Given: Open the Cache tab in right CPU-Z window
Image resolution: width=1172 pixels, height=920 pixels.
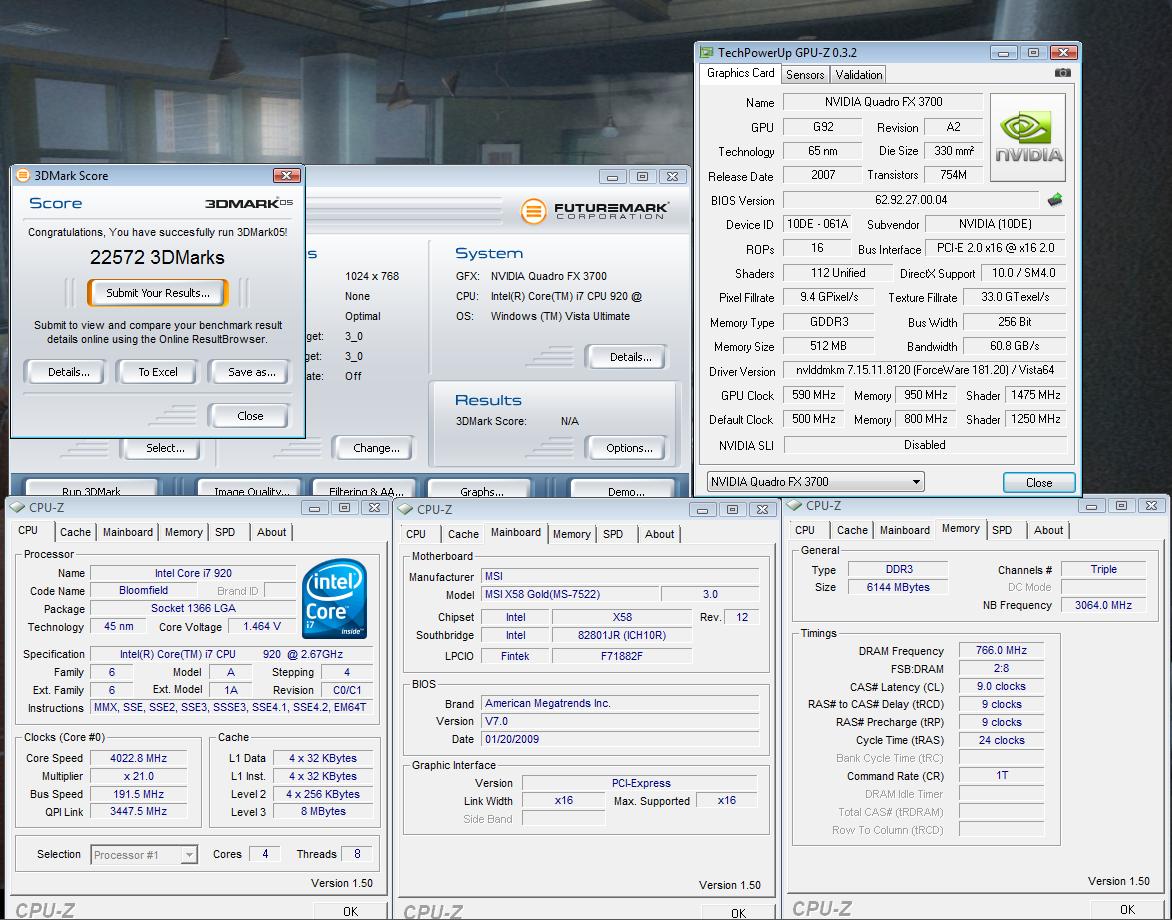Looking at the screenshot, I should [x=852, y=530].
